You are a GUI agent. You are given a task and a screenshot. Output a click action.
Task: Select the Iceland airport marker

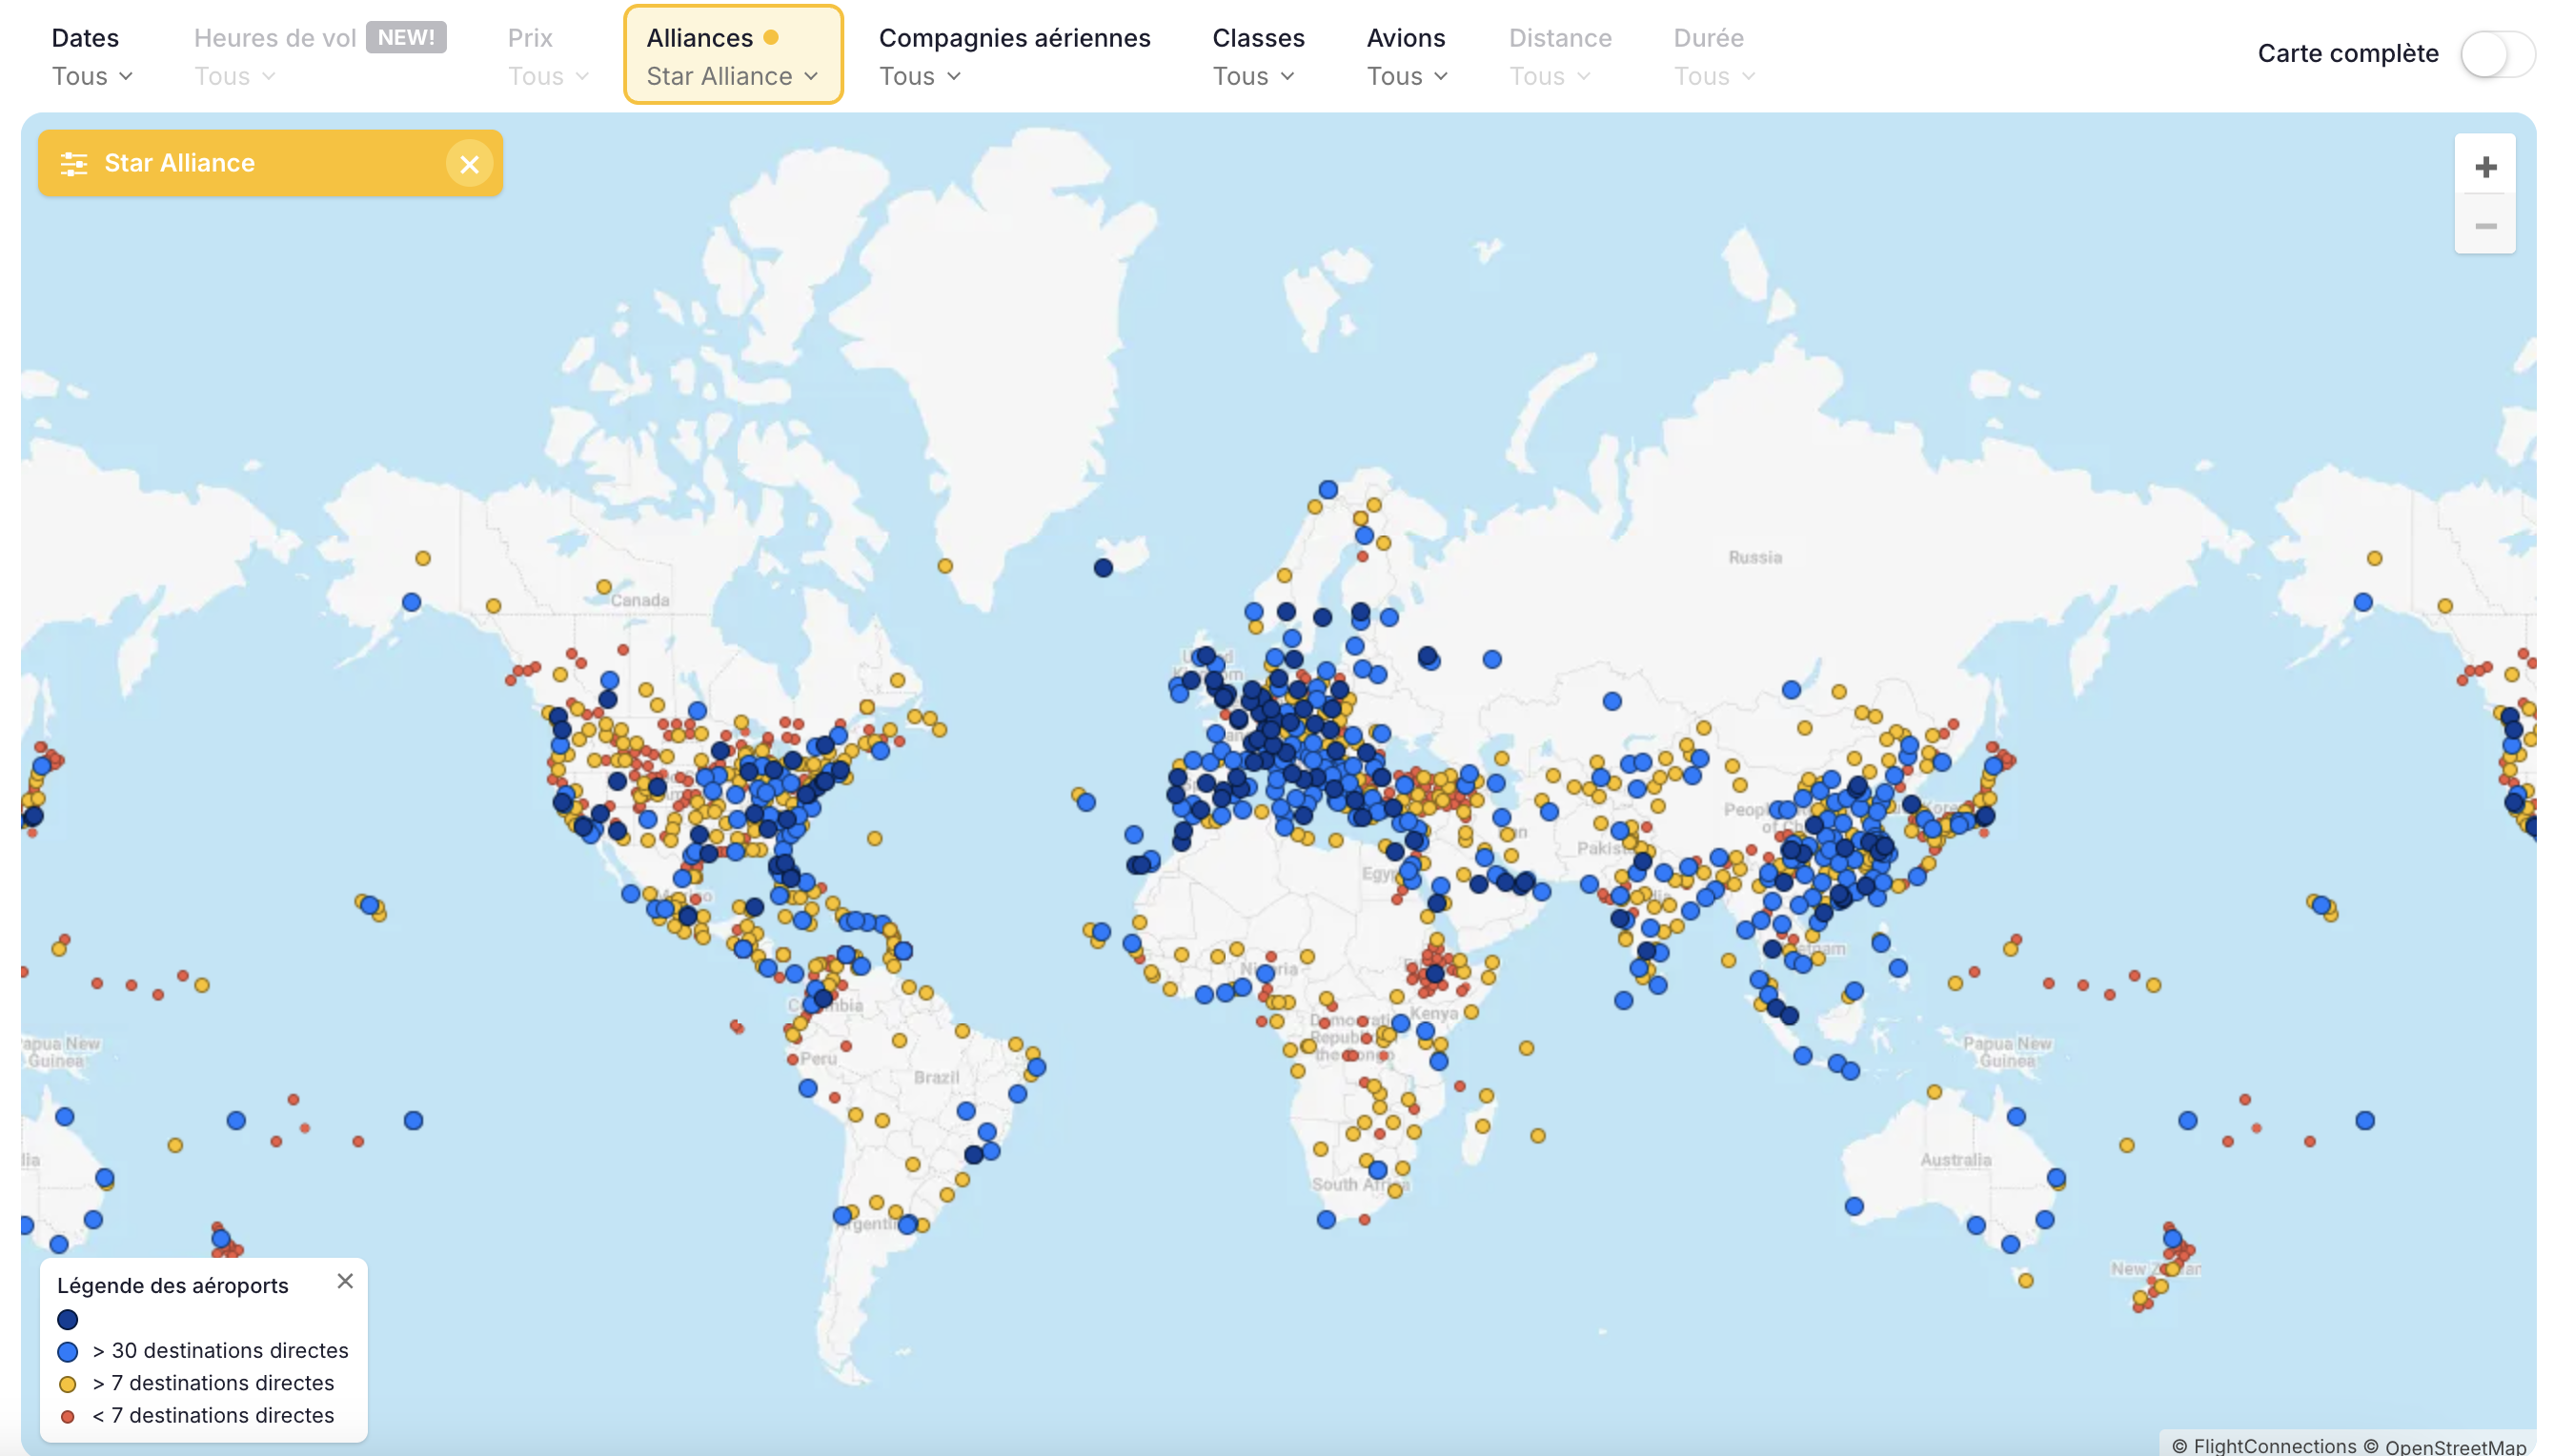[x=1103, y=567]
